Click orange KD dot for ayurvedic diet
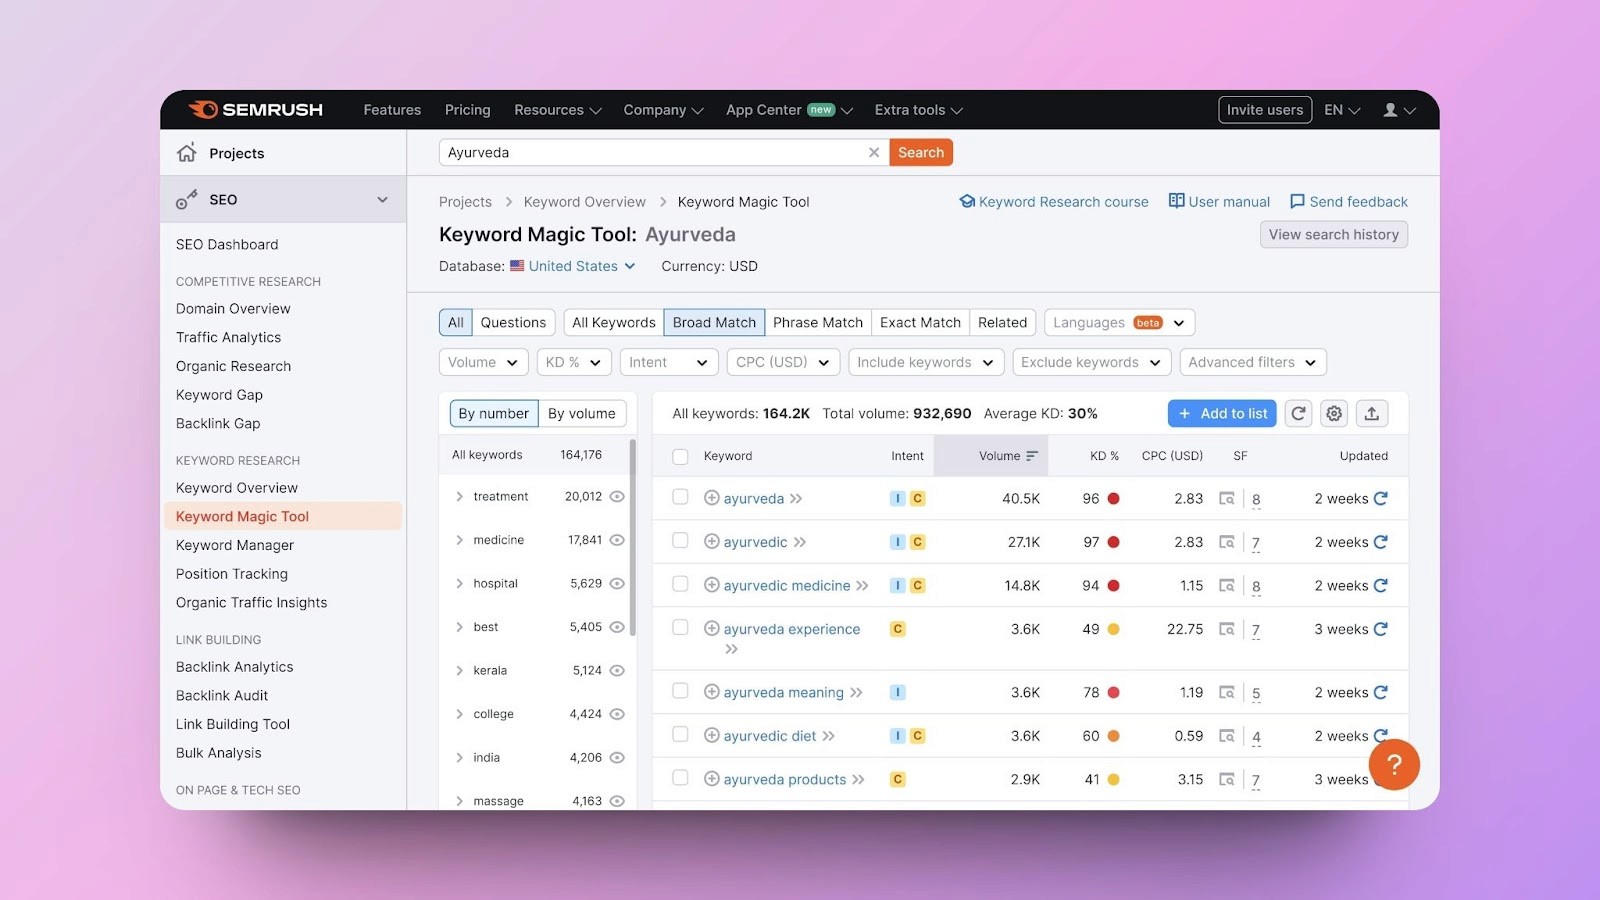 point(1113,736)
